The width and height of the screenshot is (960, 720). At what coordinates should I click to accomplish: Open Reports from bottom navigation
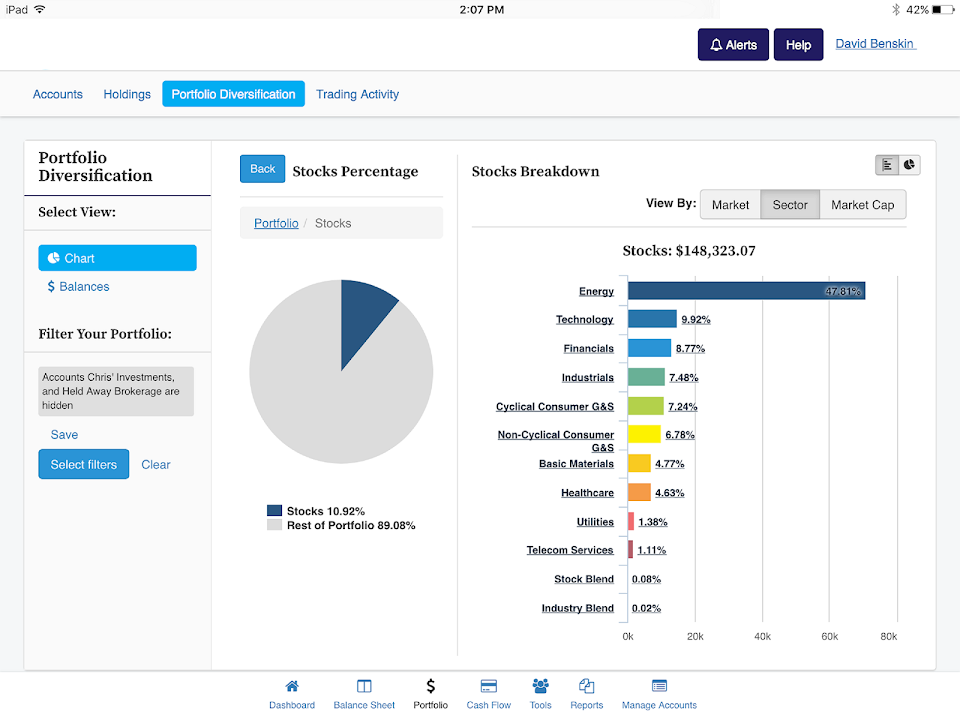pos(587,694)
